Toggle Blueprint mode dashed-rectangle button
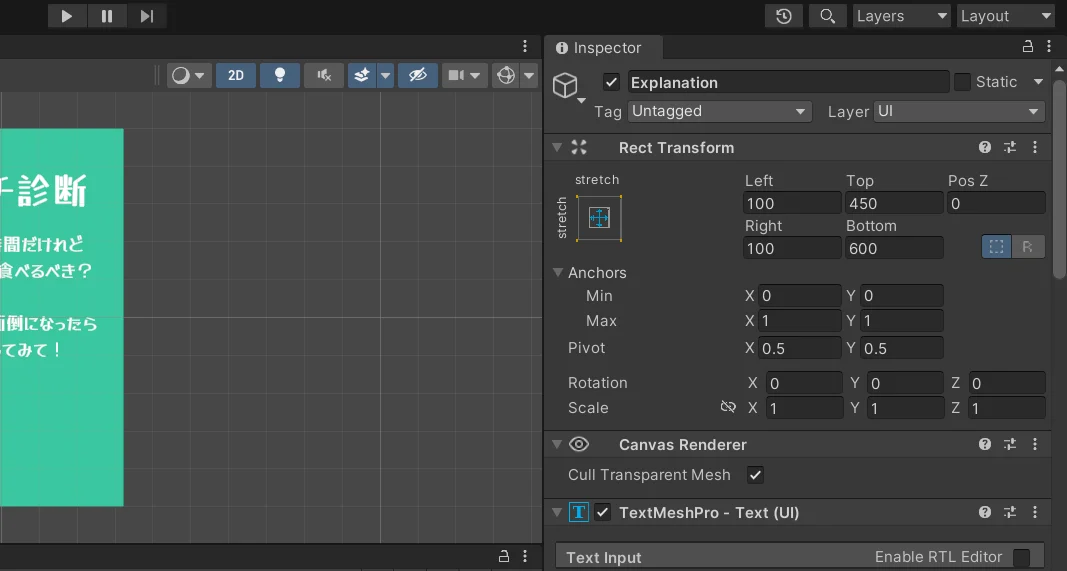Image resolution: width=1067 pixels, height=571 pixels. point(996,246)
